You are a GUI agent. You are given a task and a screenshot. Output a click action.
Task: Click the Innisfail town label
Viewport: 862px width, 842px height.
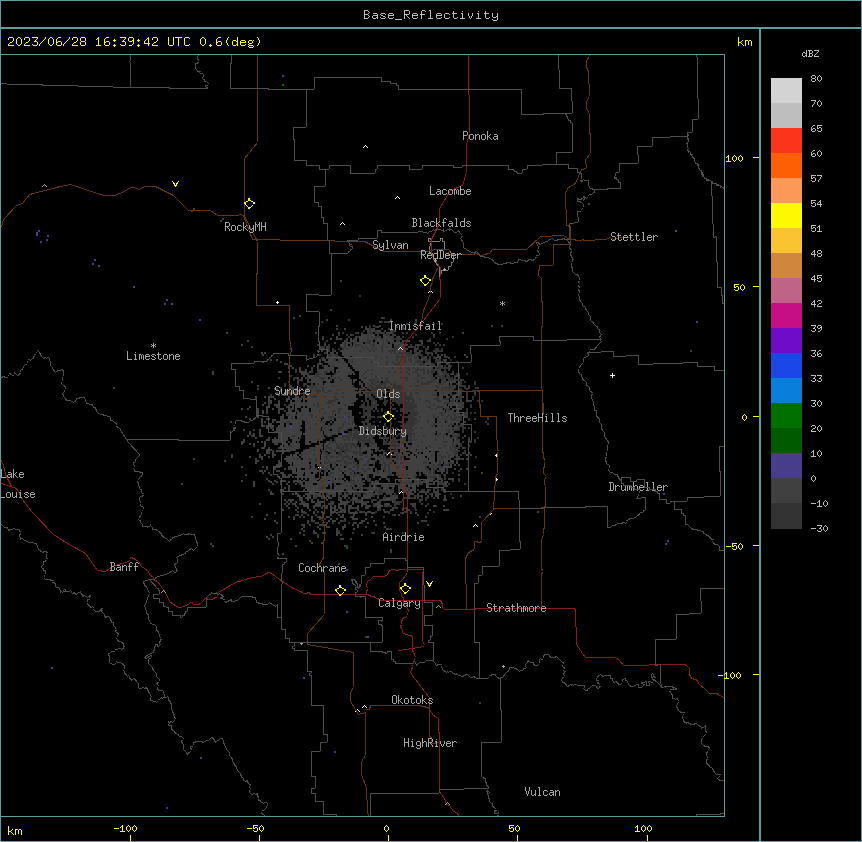point(415,326)
